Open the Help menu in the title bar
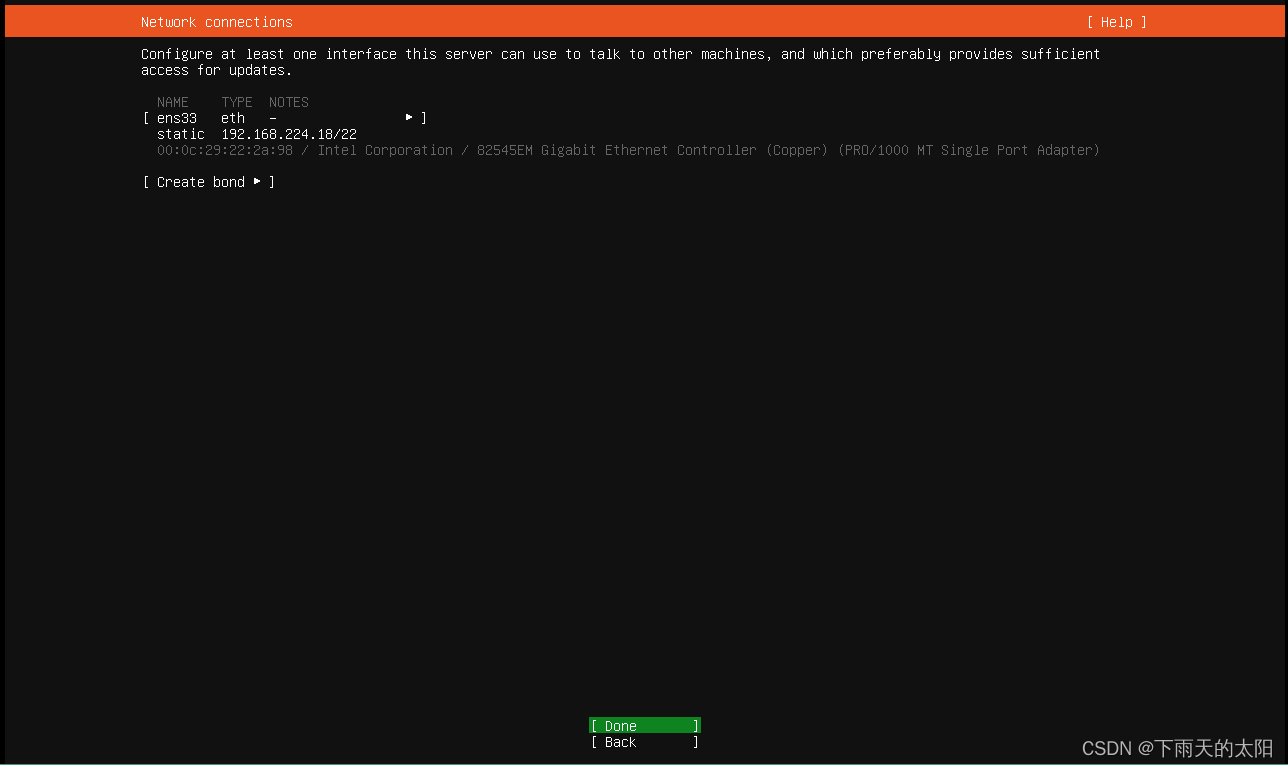1288x768 pixels. [x=1116, y=21]
